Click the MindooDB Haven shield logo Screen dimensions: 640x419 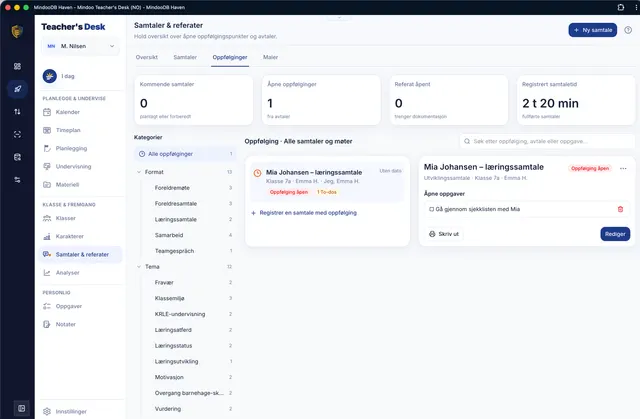tap(17, 31)
